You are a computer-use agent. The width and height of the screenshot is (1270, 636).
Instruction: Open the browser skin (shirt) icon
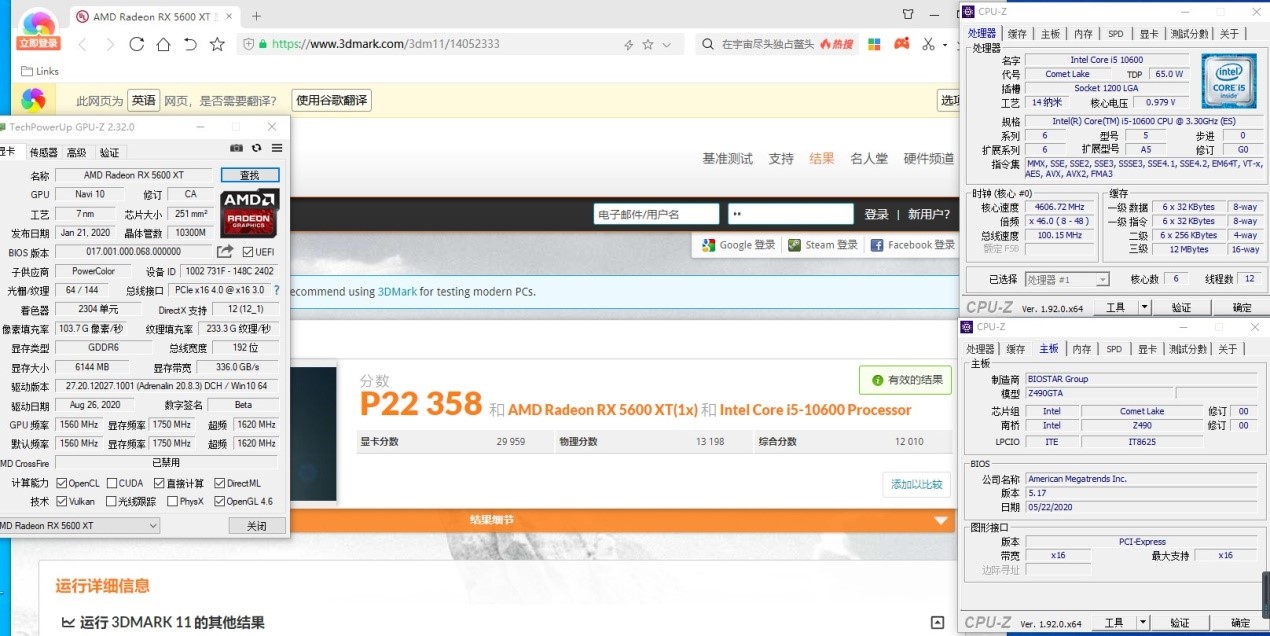(x=908, y=15)
